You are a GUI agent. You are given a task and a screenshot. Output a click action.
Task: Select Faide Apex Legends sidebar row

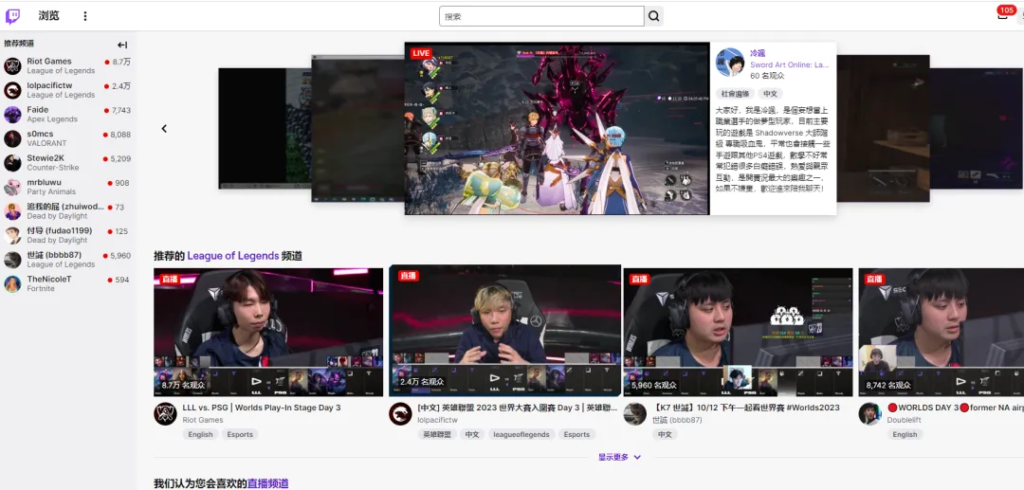click(68, 114)
